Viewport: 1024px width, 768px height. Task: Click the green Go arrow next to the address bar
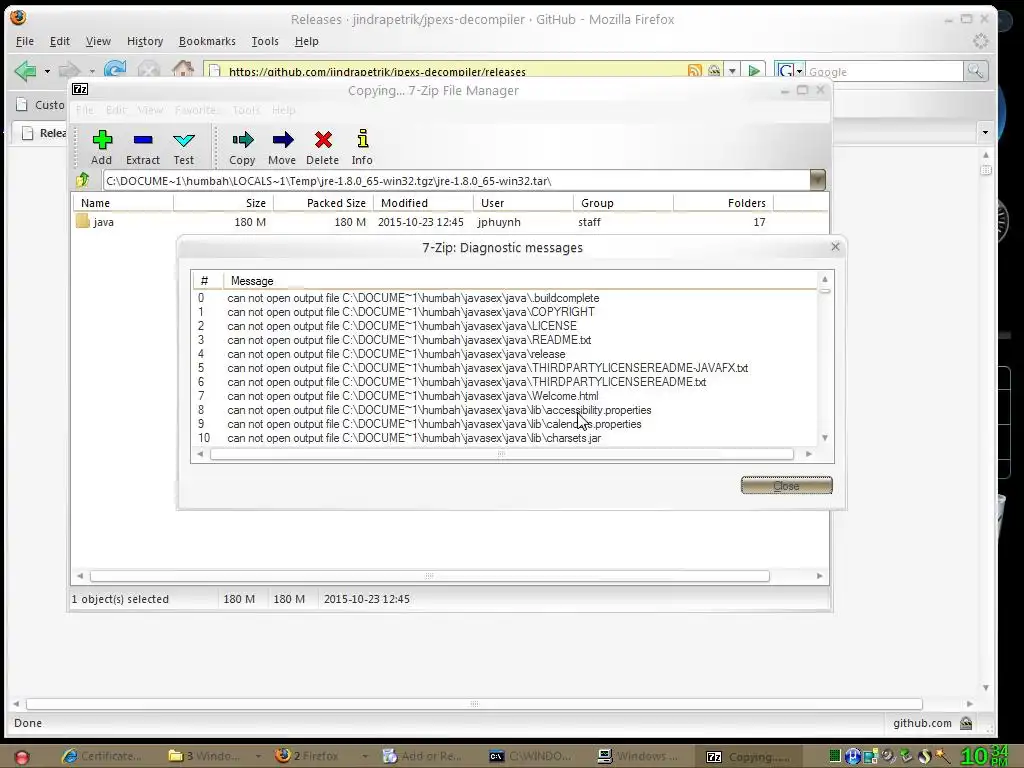click(754, 71)
